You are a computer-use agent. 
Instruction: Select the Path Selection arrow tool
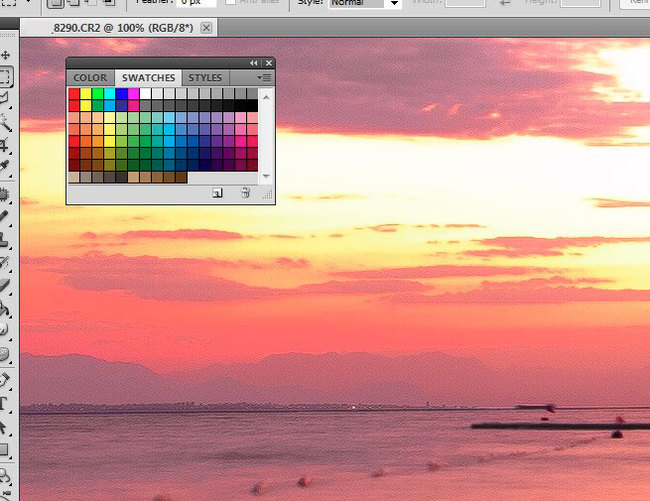(6, 427)
